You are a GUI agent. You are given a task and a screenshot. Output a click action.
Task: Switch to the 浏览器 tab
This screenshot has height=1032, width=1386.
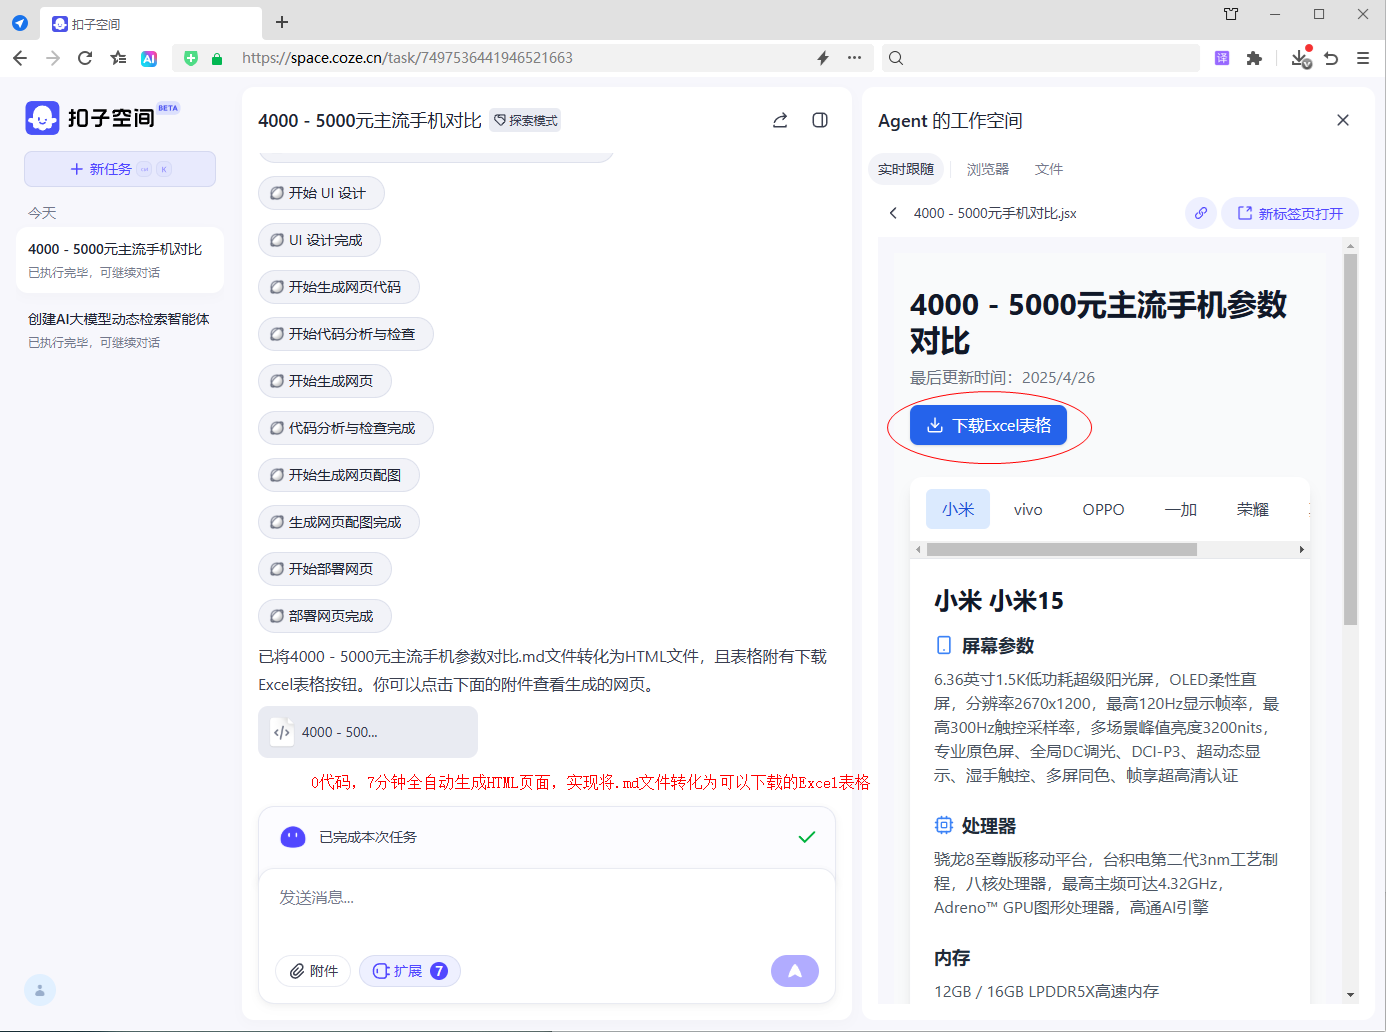pos(988,169)
